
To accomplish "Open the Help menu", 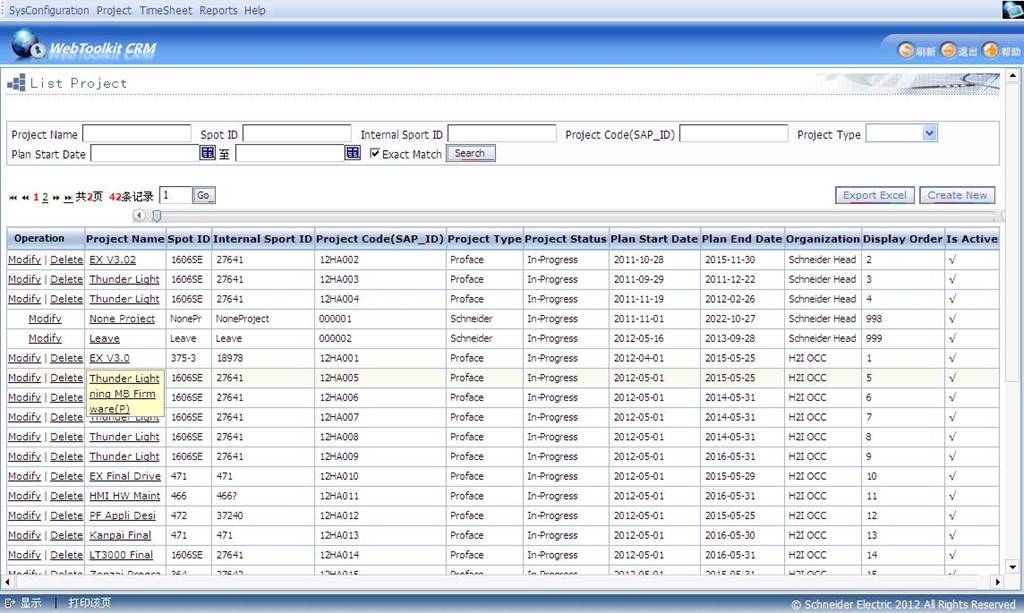I will tap(255, 10).
